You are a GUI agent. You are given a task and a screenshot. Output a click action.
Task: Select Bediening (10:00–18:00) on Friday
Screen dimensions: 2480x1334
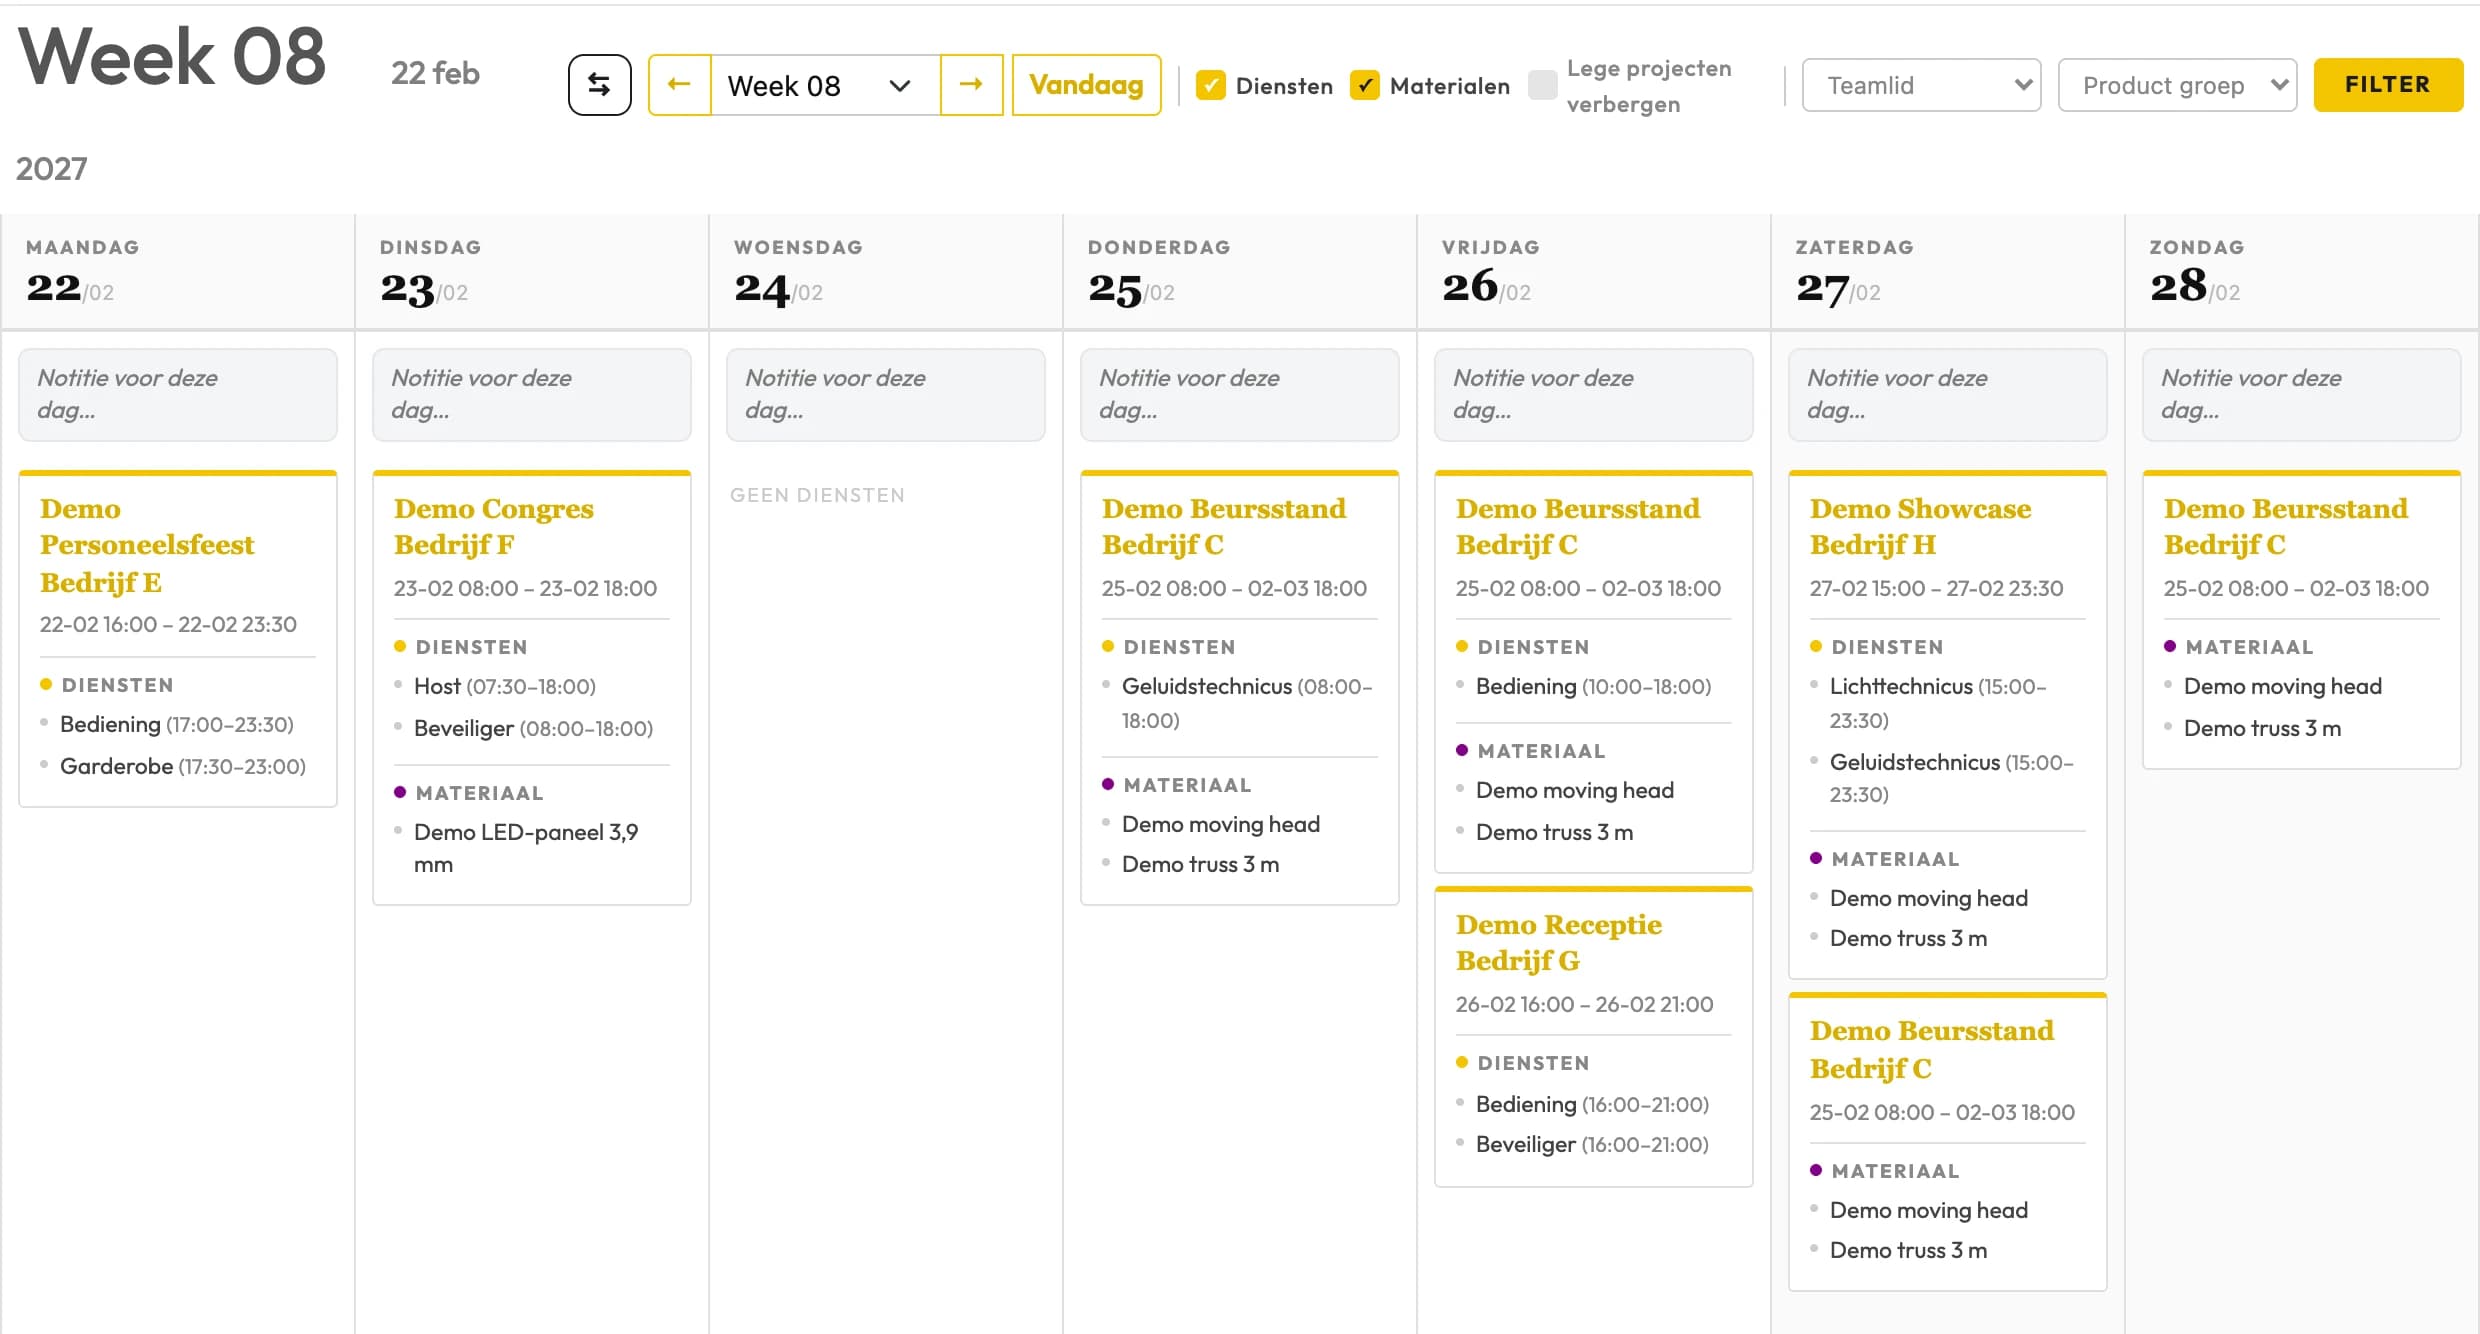click(1594, 686)
